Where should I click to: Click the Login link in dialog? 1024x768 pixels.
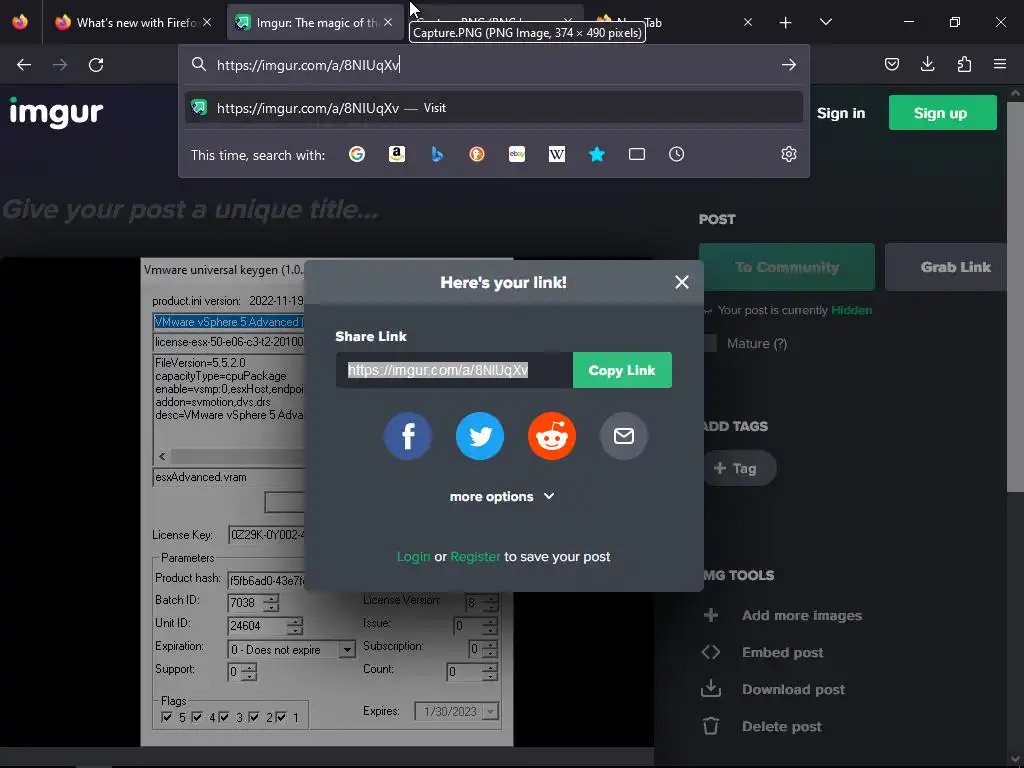click(413, 557)
